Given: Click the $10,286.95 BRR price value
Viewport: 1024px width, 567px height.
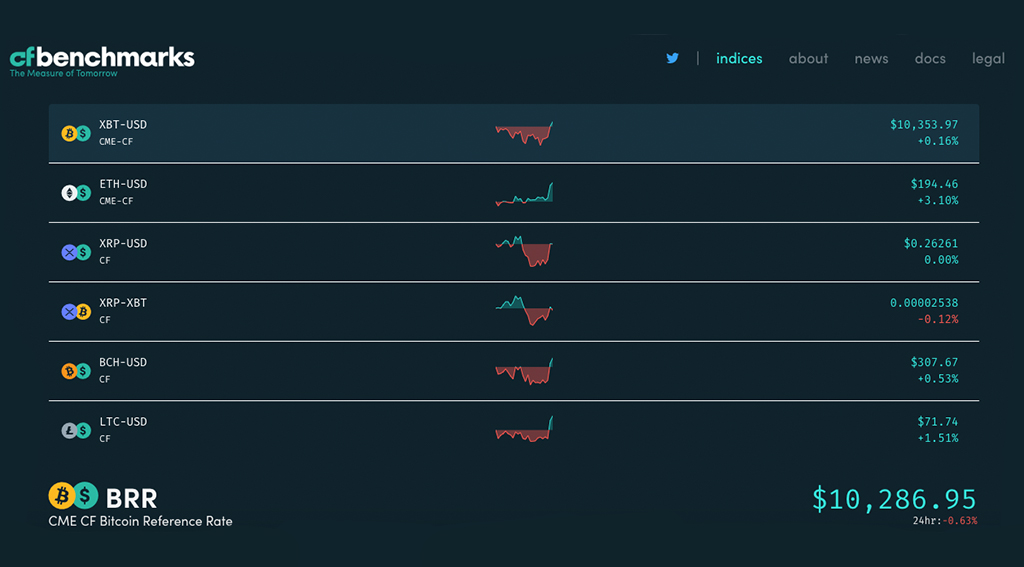Looking at the screenshot, I should [894, 499].
